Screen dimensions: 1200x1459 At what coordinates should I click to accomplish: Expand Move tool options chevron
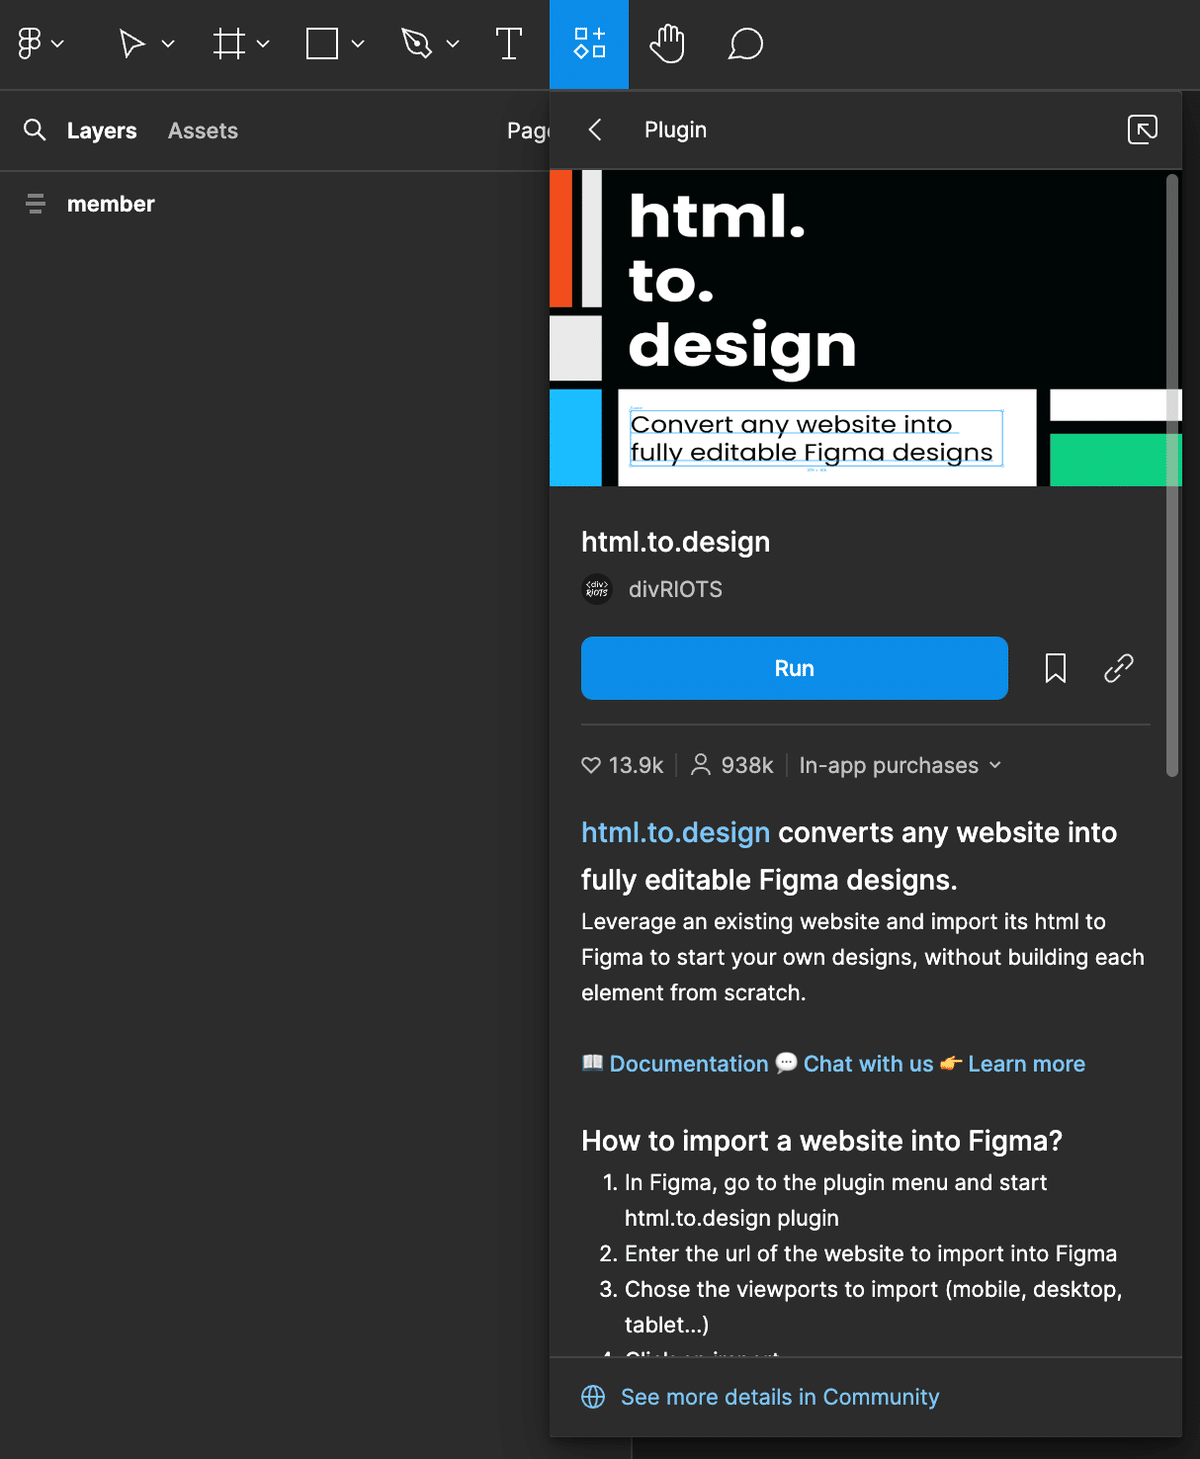168,44
